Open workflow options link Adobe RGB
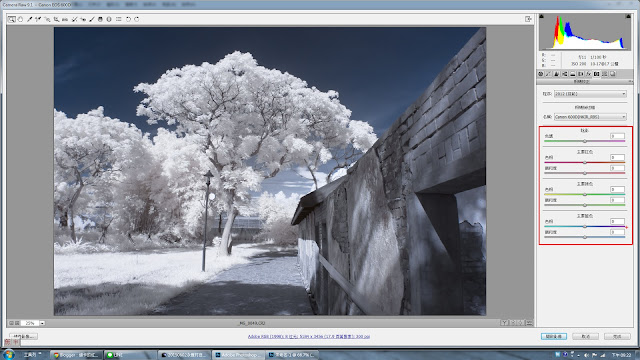The image size is (640, 360). point(309,336)
